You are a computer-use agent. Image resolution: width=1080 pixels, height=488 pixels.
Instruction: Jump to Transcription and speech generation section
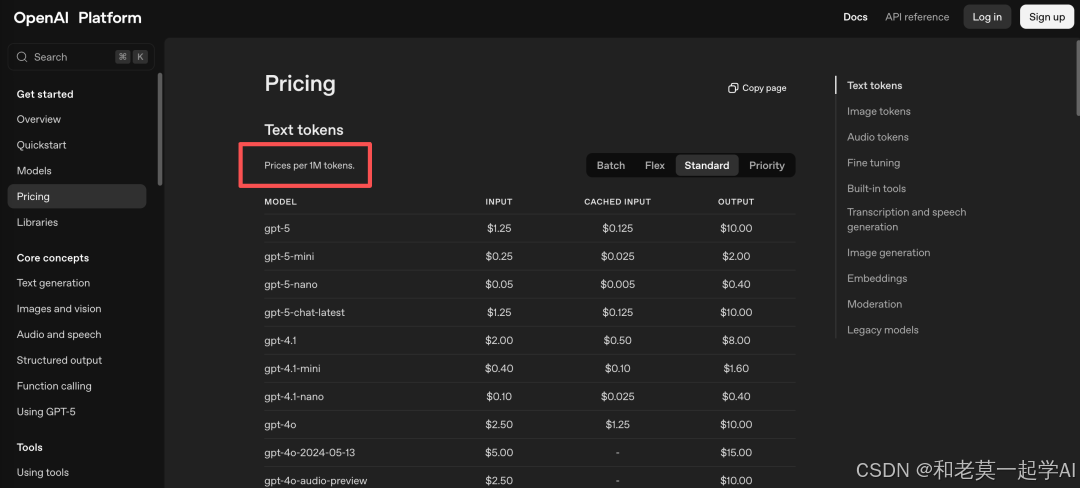pos(906,220)
